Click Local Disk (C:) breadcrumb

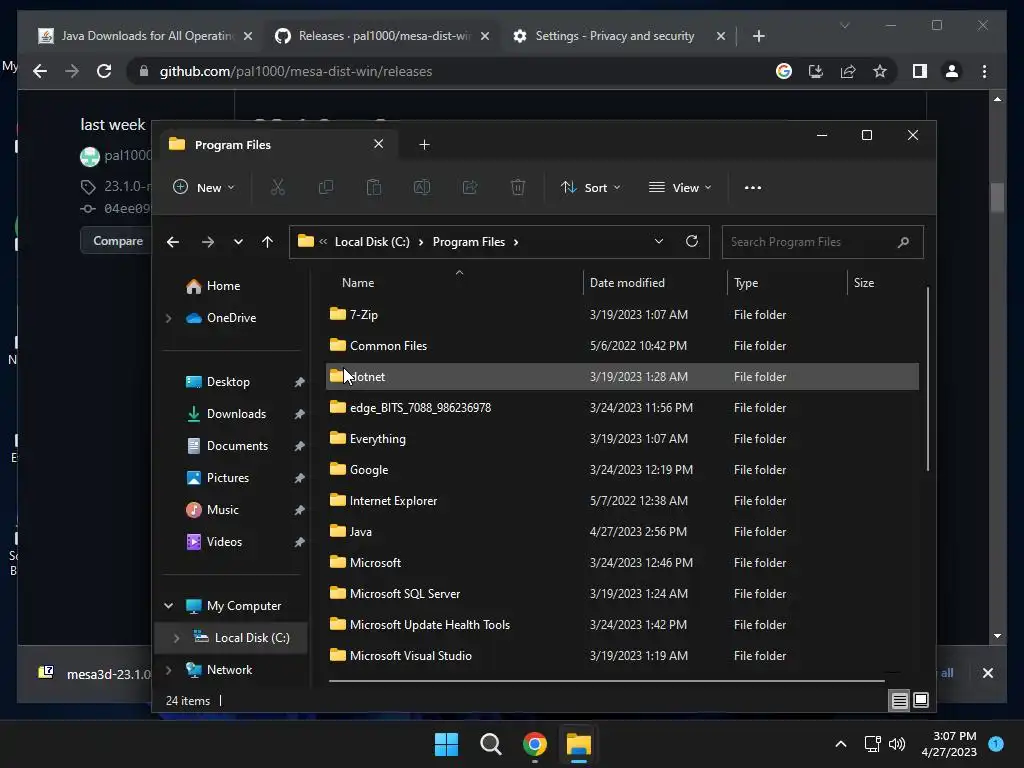[372, 242]
